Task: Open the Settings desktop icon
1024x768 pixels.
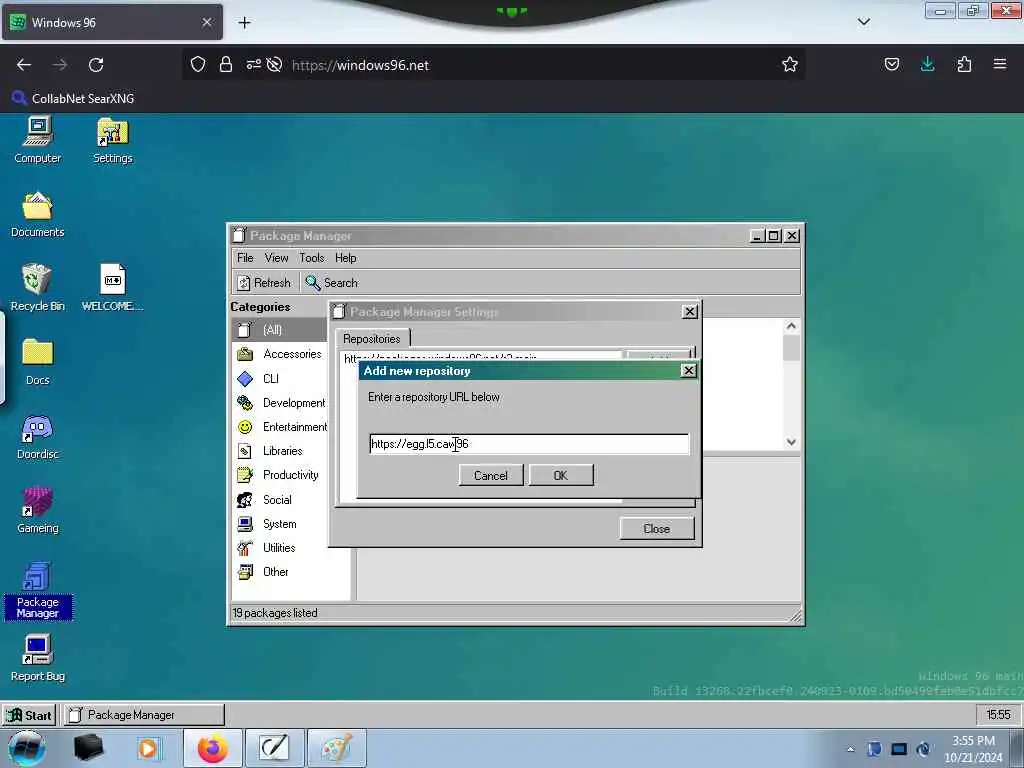Action: (x=112, y=139)
